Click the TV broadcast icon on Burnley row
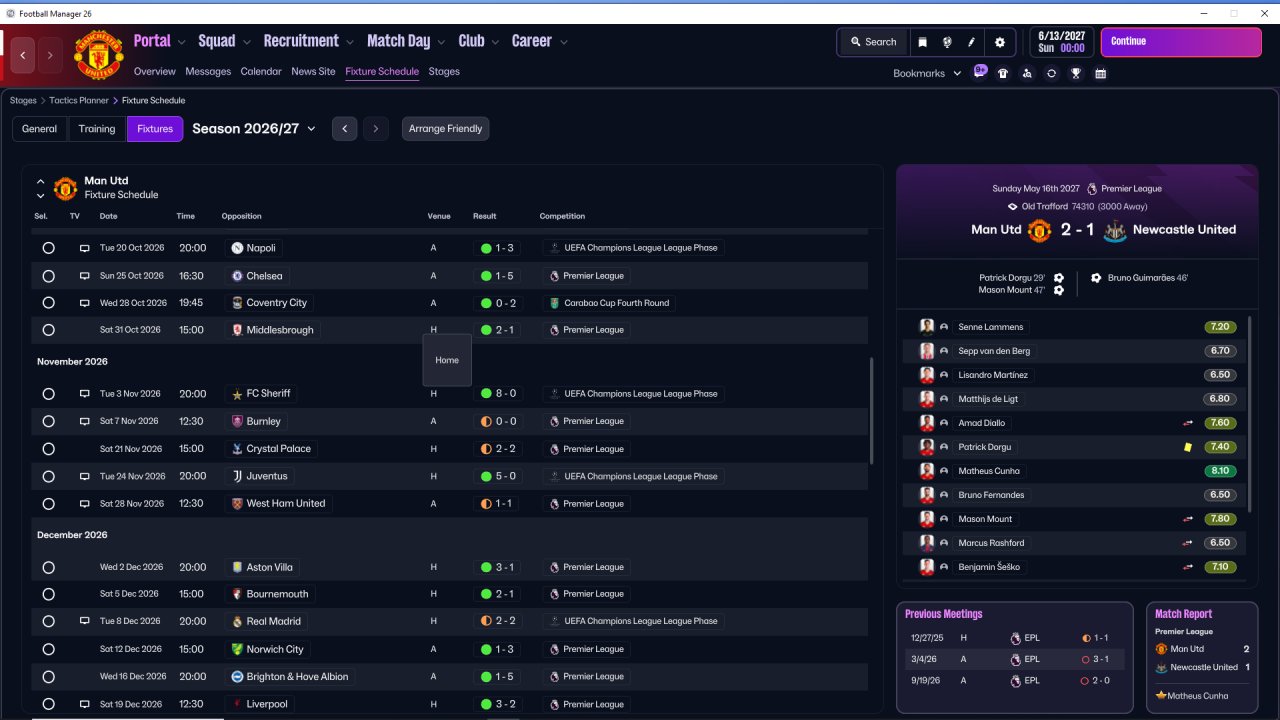The height and width of the screenshot is (720, 1280). 85,422
